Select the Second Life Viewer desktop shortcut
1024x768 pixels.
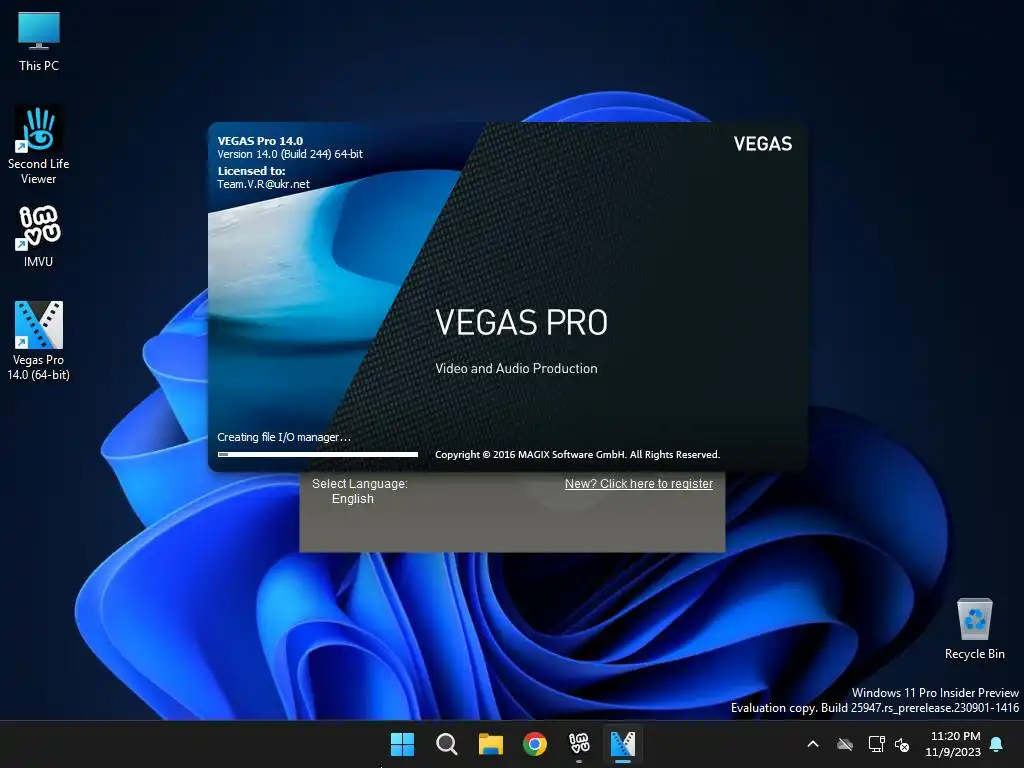(39, 146)
